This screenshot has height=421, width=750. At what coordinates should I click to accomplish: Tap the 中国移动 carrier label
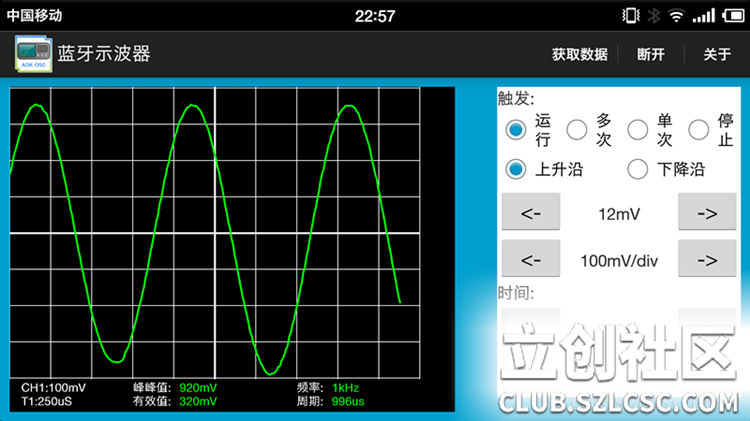click(34, 15)
